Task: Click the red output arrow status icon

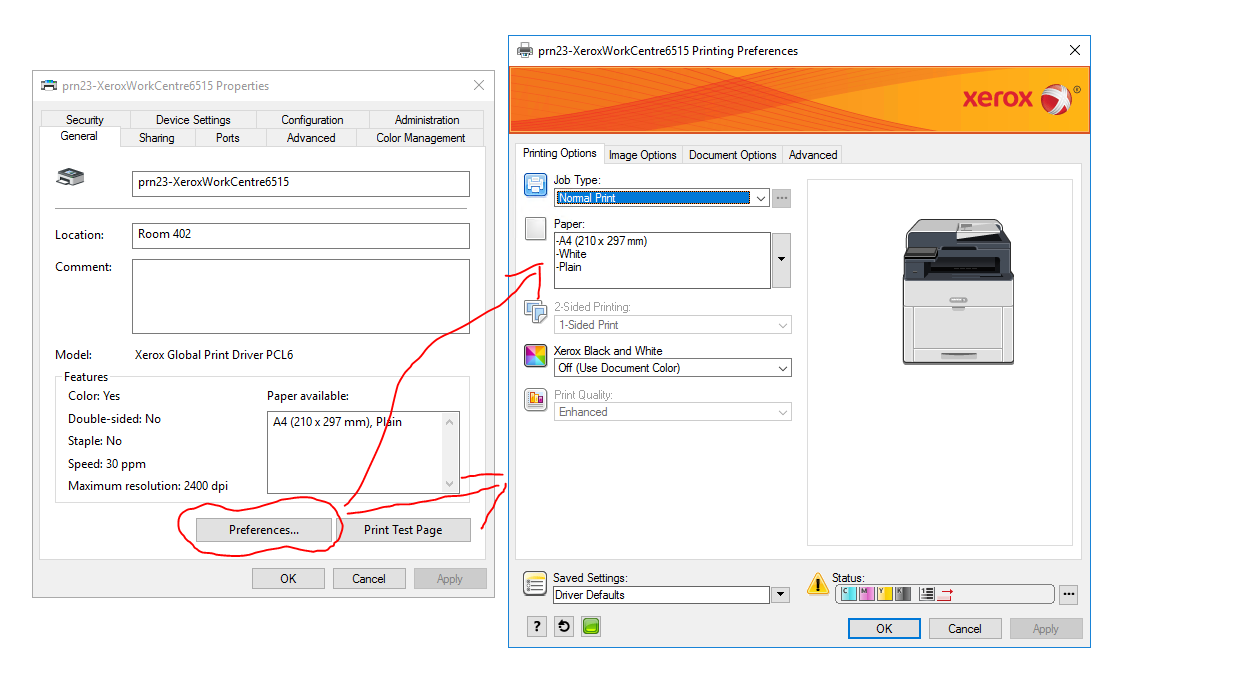Action: point(946,594)
